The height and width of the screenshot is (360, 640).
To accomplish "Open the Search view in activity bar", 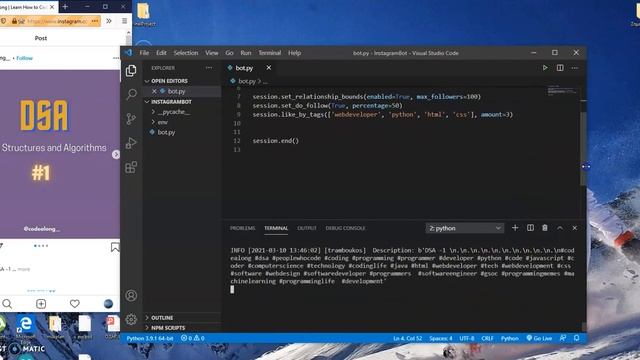I will (131, 94).
